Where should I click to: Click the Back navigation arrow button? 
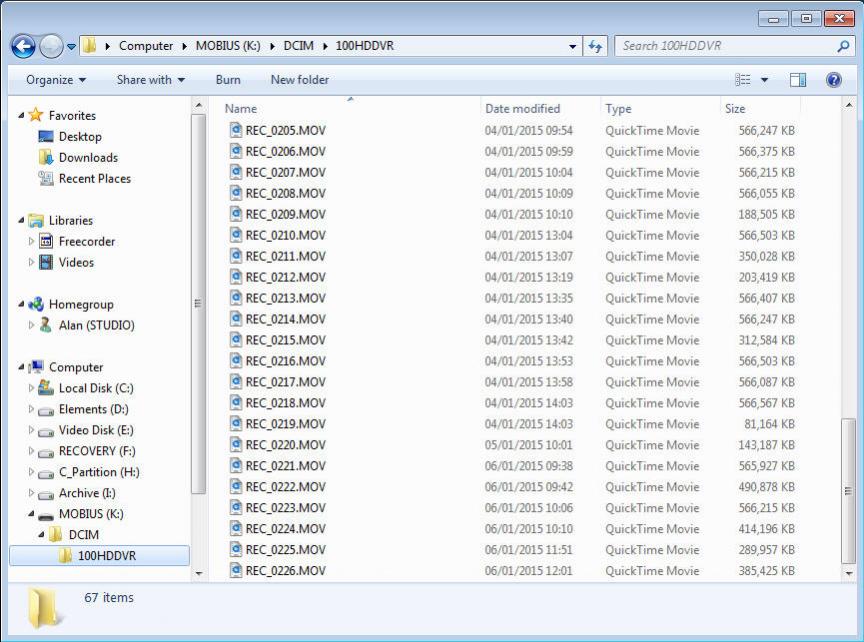(24, 46)
